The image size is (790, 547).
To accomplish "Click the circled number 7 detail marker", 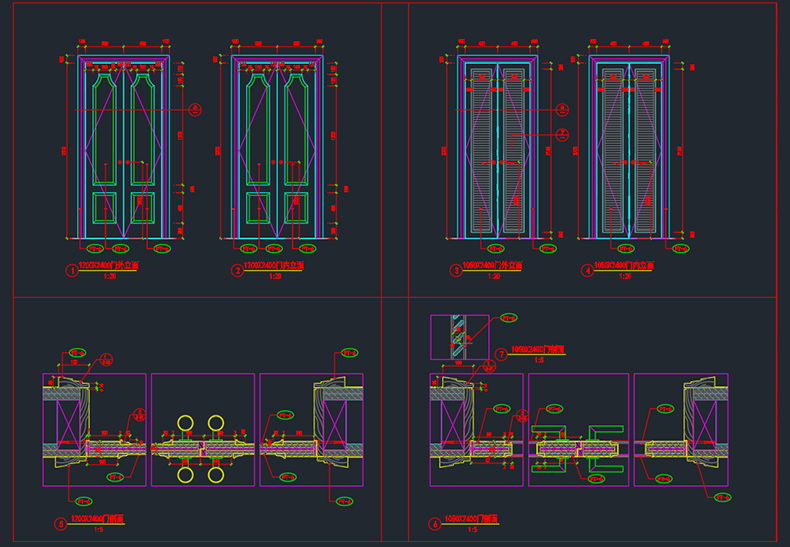I will tap(501, 355).
